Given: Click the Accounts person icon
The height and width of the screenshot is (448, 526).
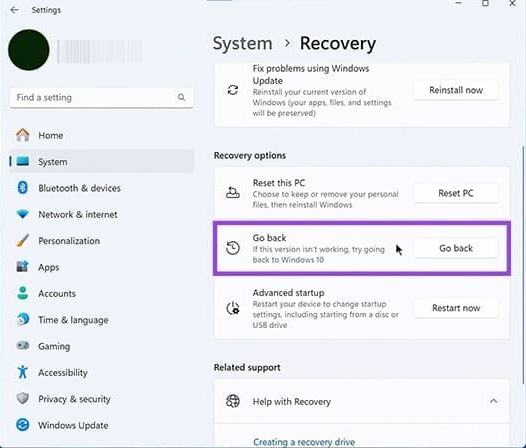Looking at the screenshot, I should (x=22, y=293).
